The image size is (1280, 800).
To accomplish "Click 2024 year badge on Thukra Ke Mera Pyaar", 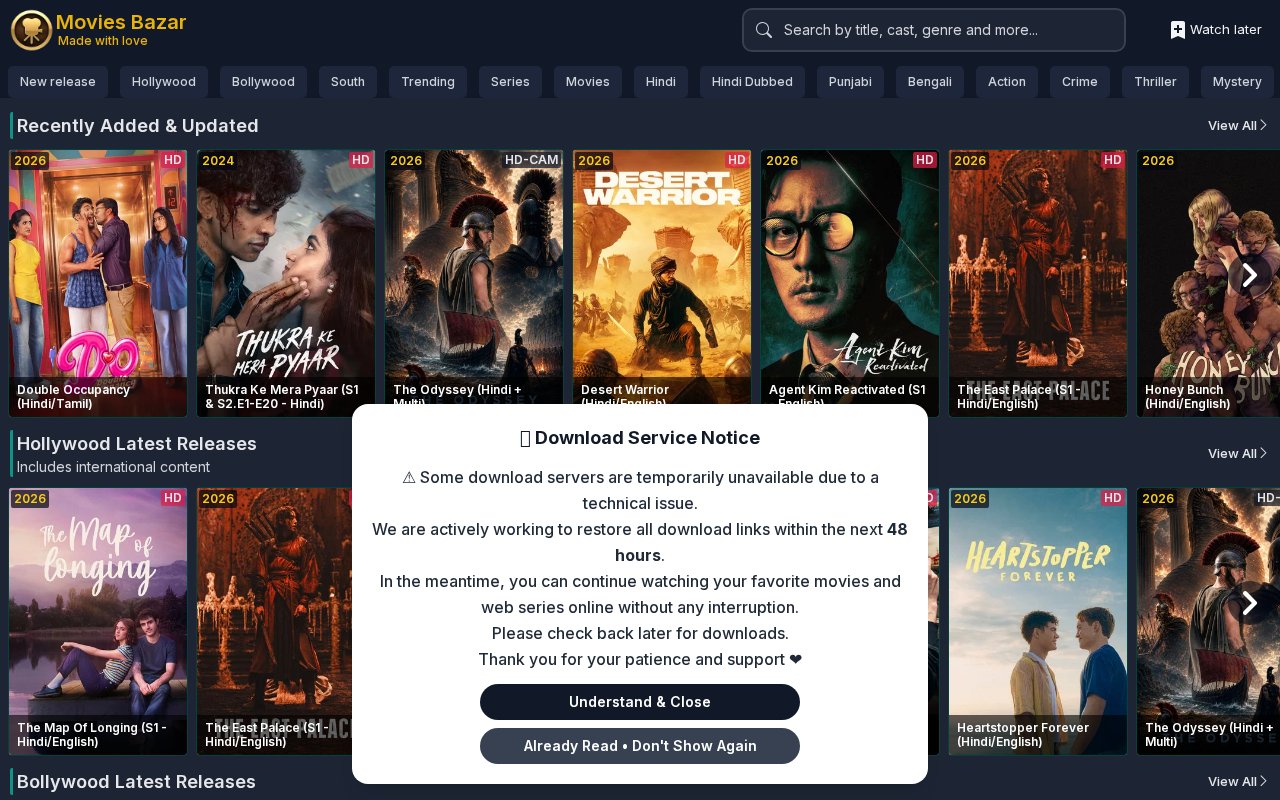I will (218, 160).
